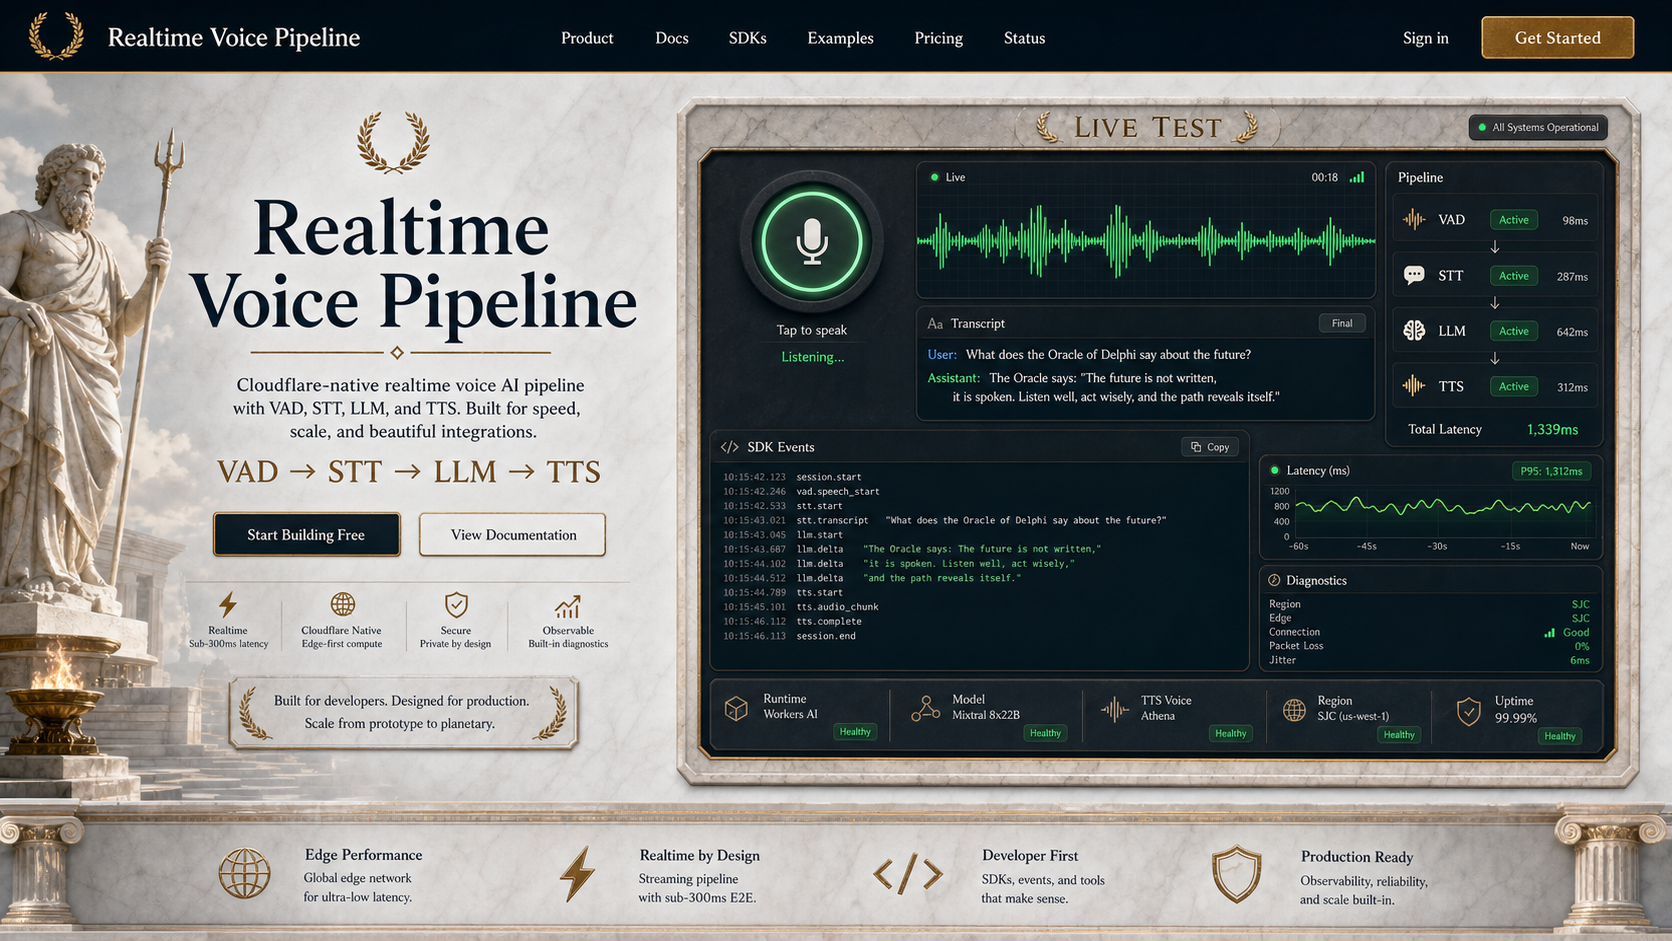Open the Product menu
The height and width of the screenshot is (941, 1672).
point(587,38)
